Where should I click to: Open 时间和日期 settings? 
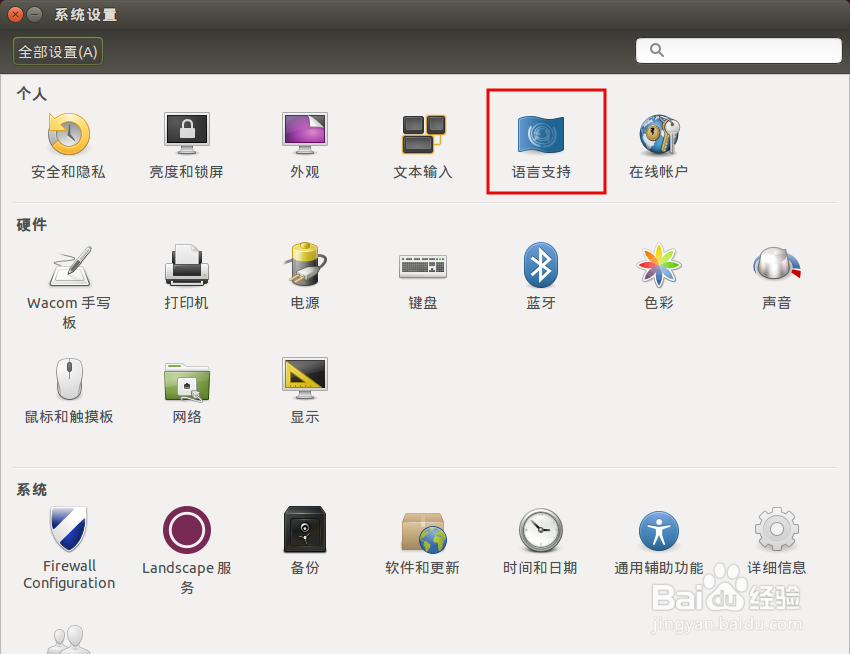(x=540, y=545)
